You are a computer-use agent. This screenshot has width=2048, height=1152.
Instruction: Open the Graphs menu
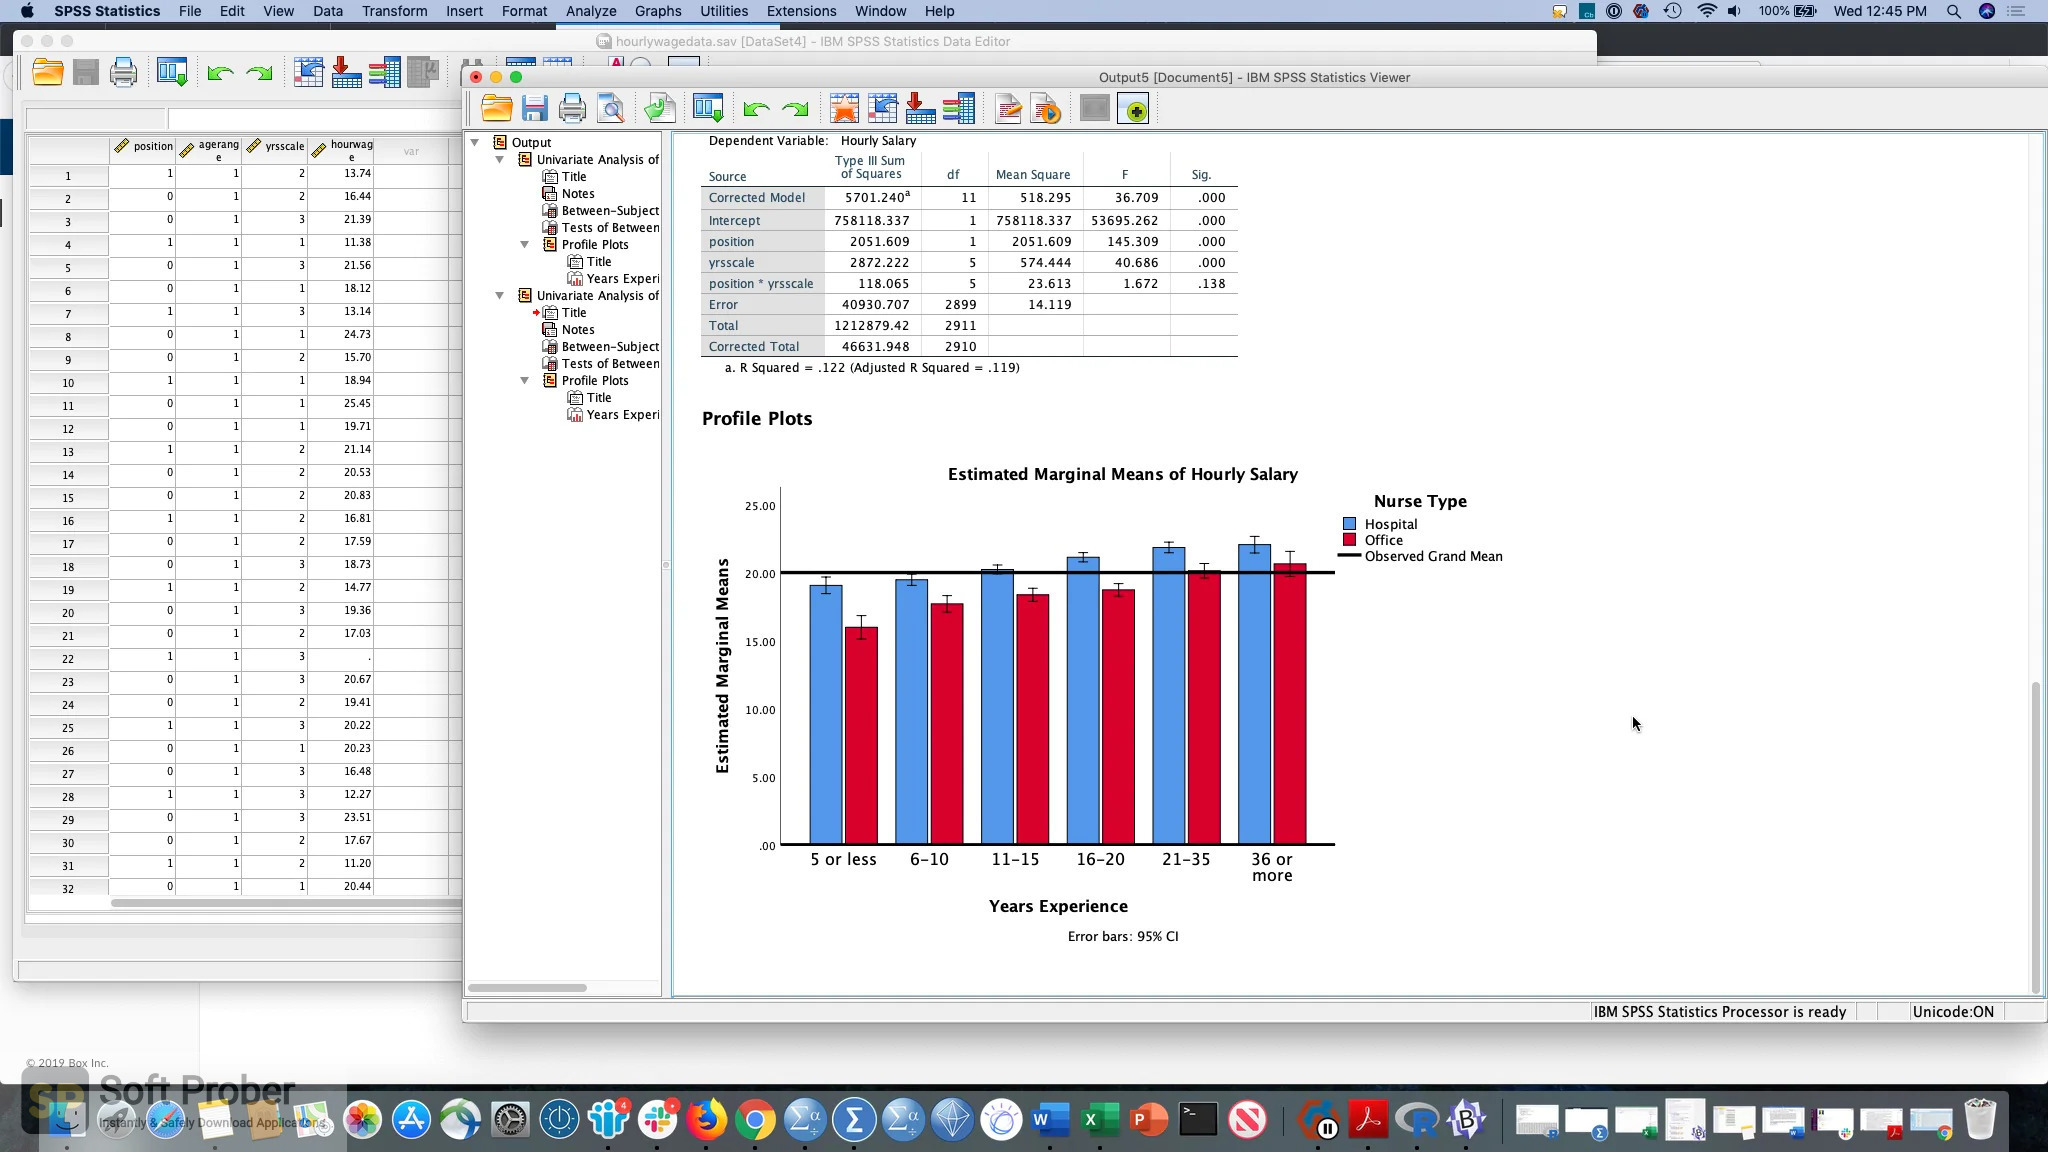tap(657, 11)
